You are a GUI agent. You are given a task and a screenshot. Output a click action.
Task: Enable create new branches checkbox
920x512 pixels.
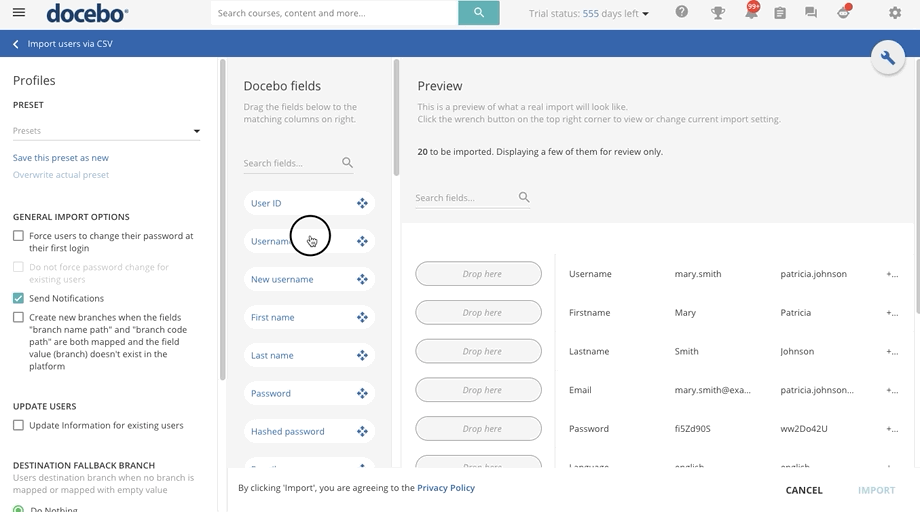click(19, 317)
